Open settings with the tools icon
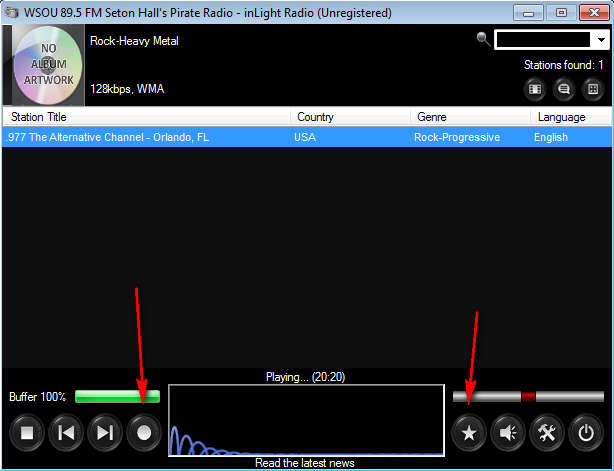This screenshot has width=614, height=471. [546, 433]
